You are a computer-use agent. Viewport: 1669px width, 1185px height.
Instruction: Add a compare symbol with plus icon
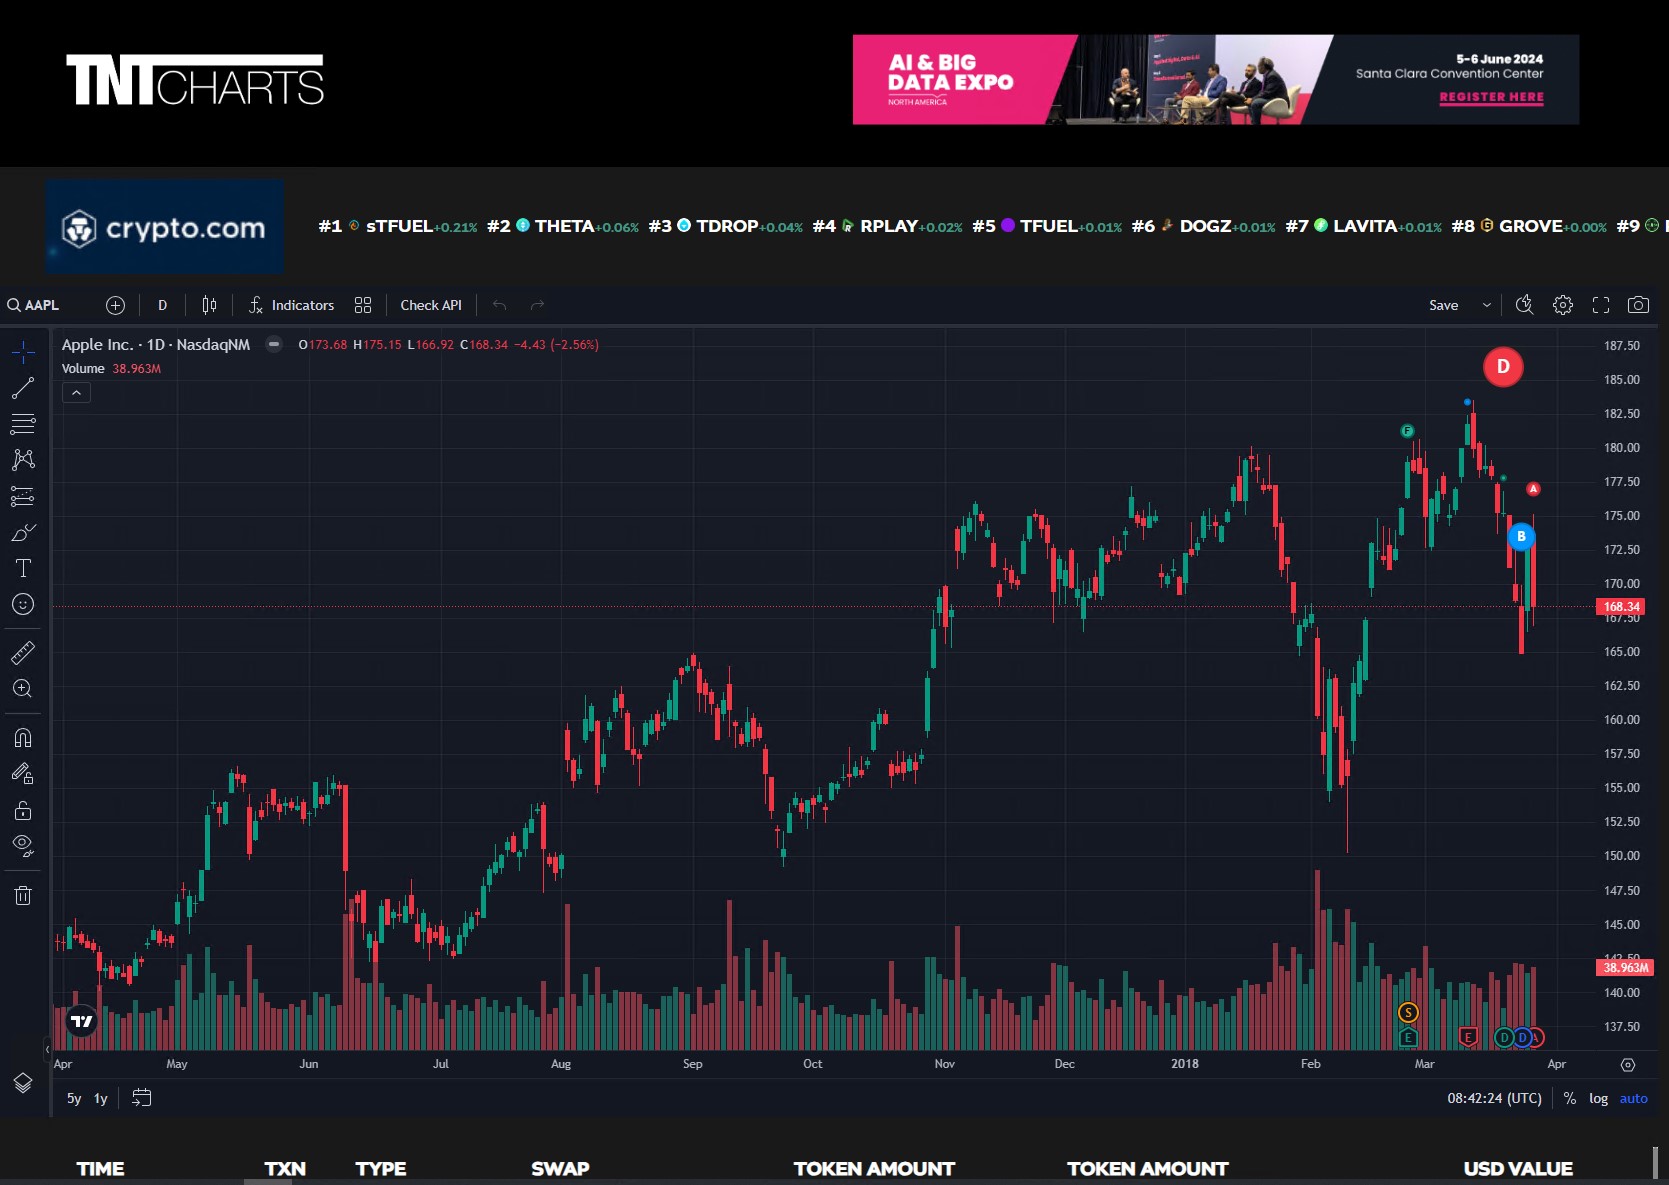(115, 305)
